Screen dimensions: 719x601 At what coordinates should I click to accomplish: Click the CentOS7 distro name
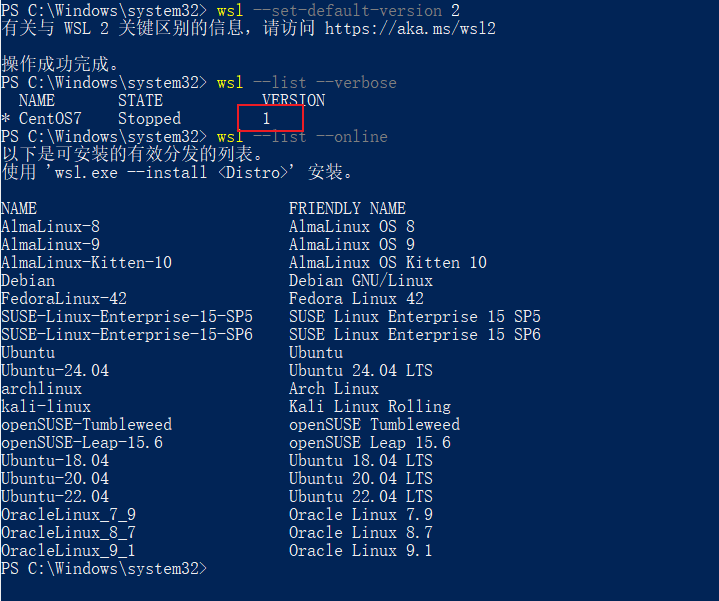(x=50, y=119)
